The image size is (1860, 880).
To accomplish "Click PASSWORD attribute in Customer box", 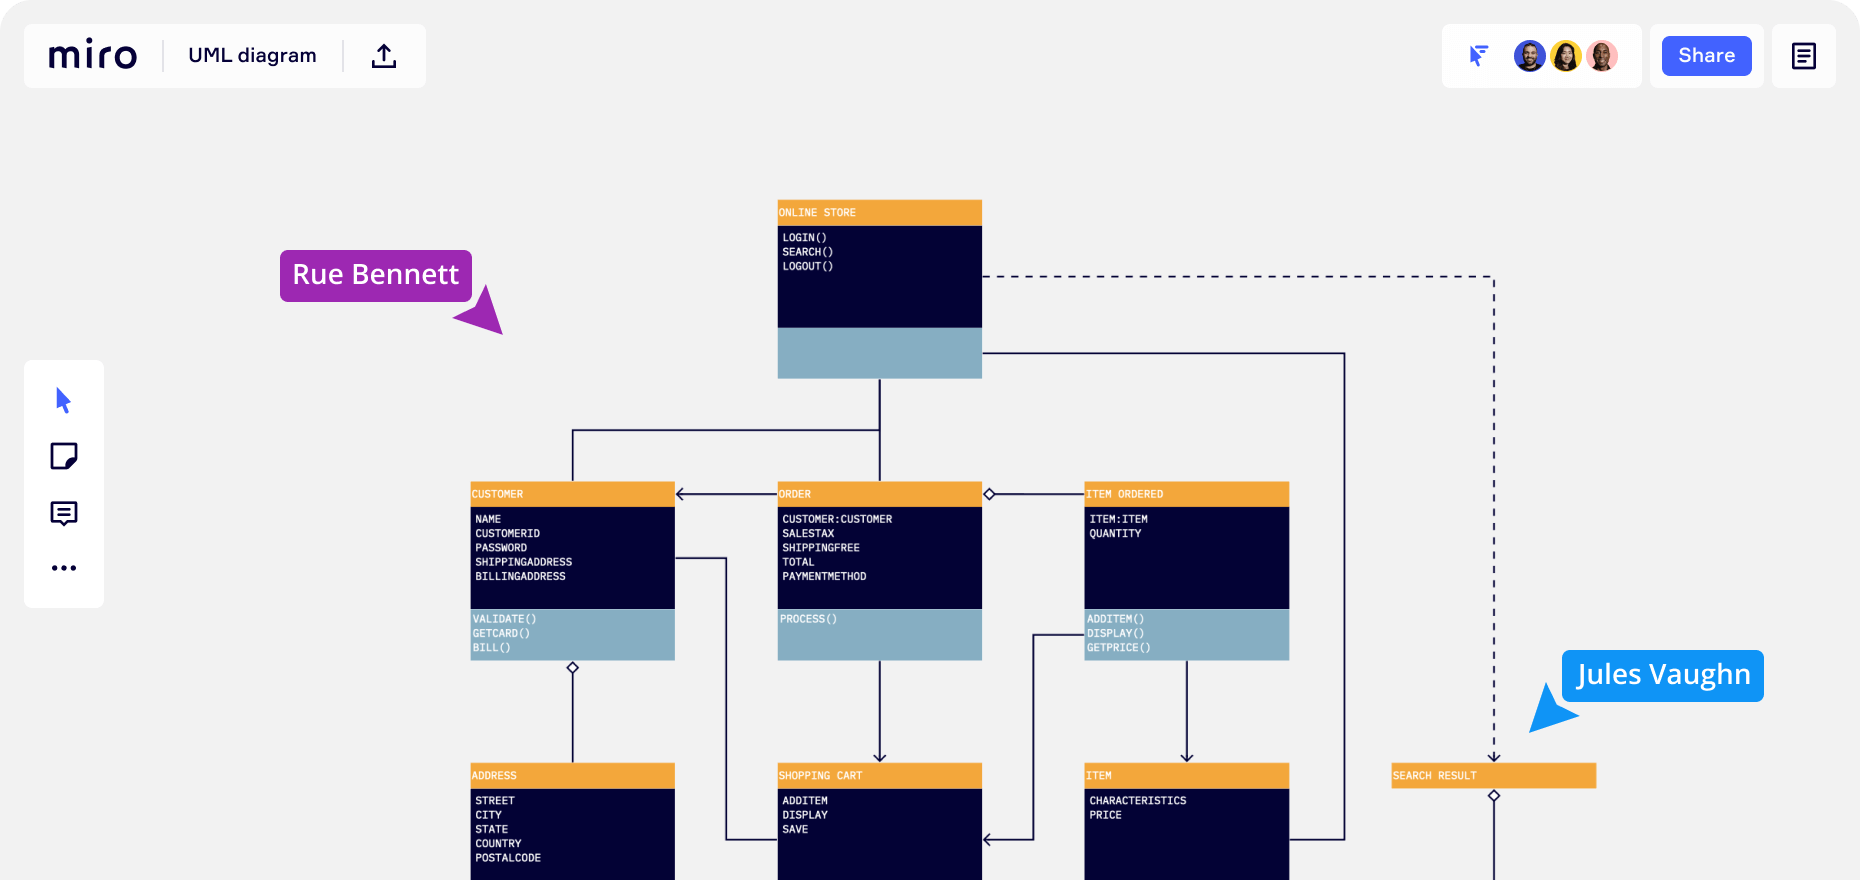I will point(501,548).
